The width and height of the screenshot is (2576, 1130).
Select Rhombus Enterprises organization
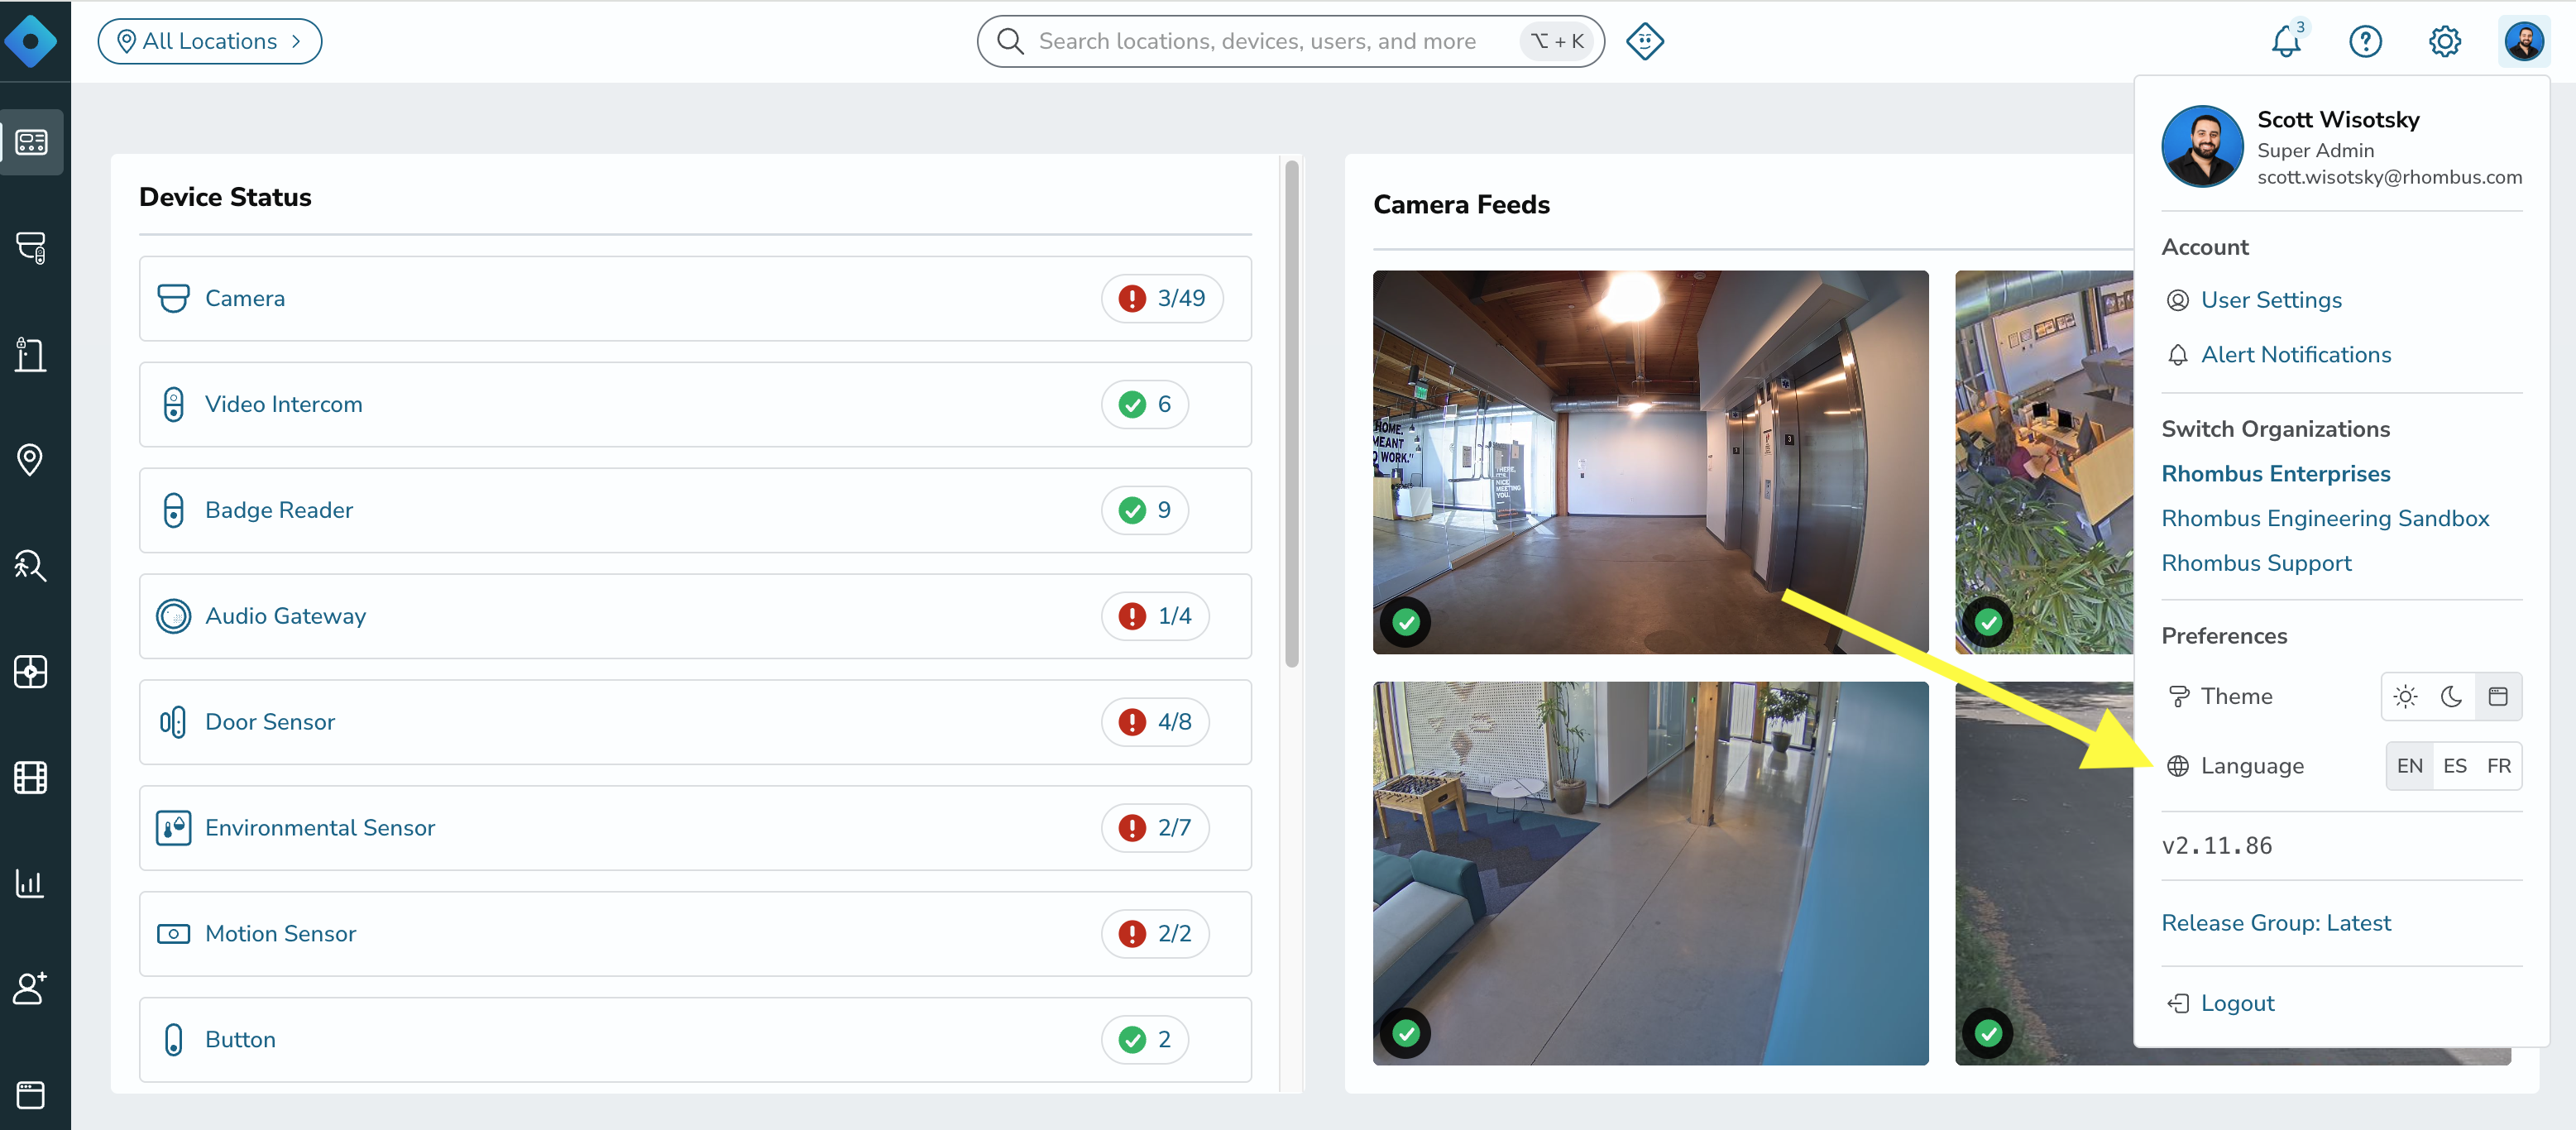(2276, 473)
